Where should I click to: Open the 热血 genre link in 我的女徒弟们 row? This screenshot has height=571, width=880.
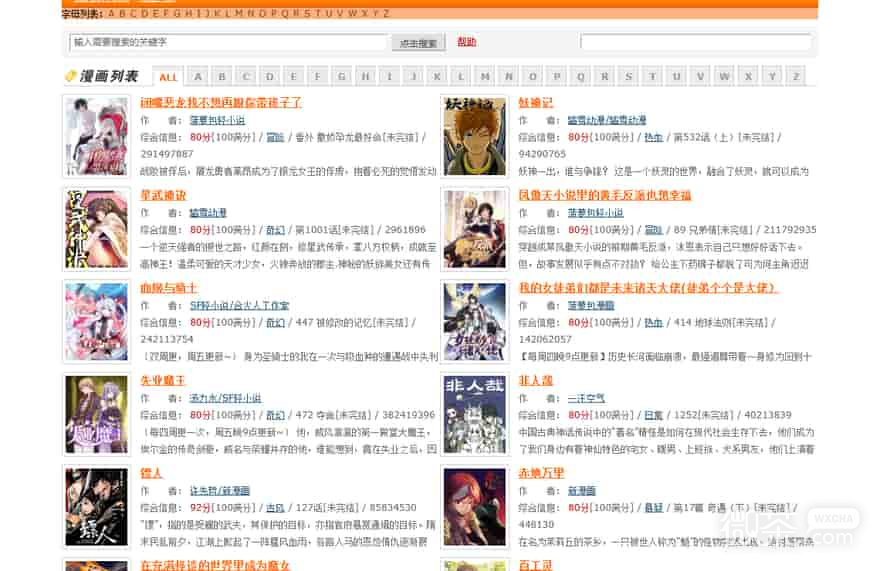653,323
